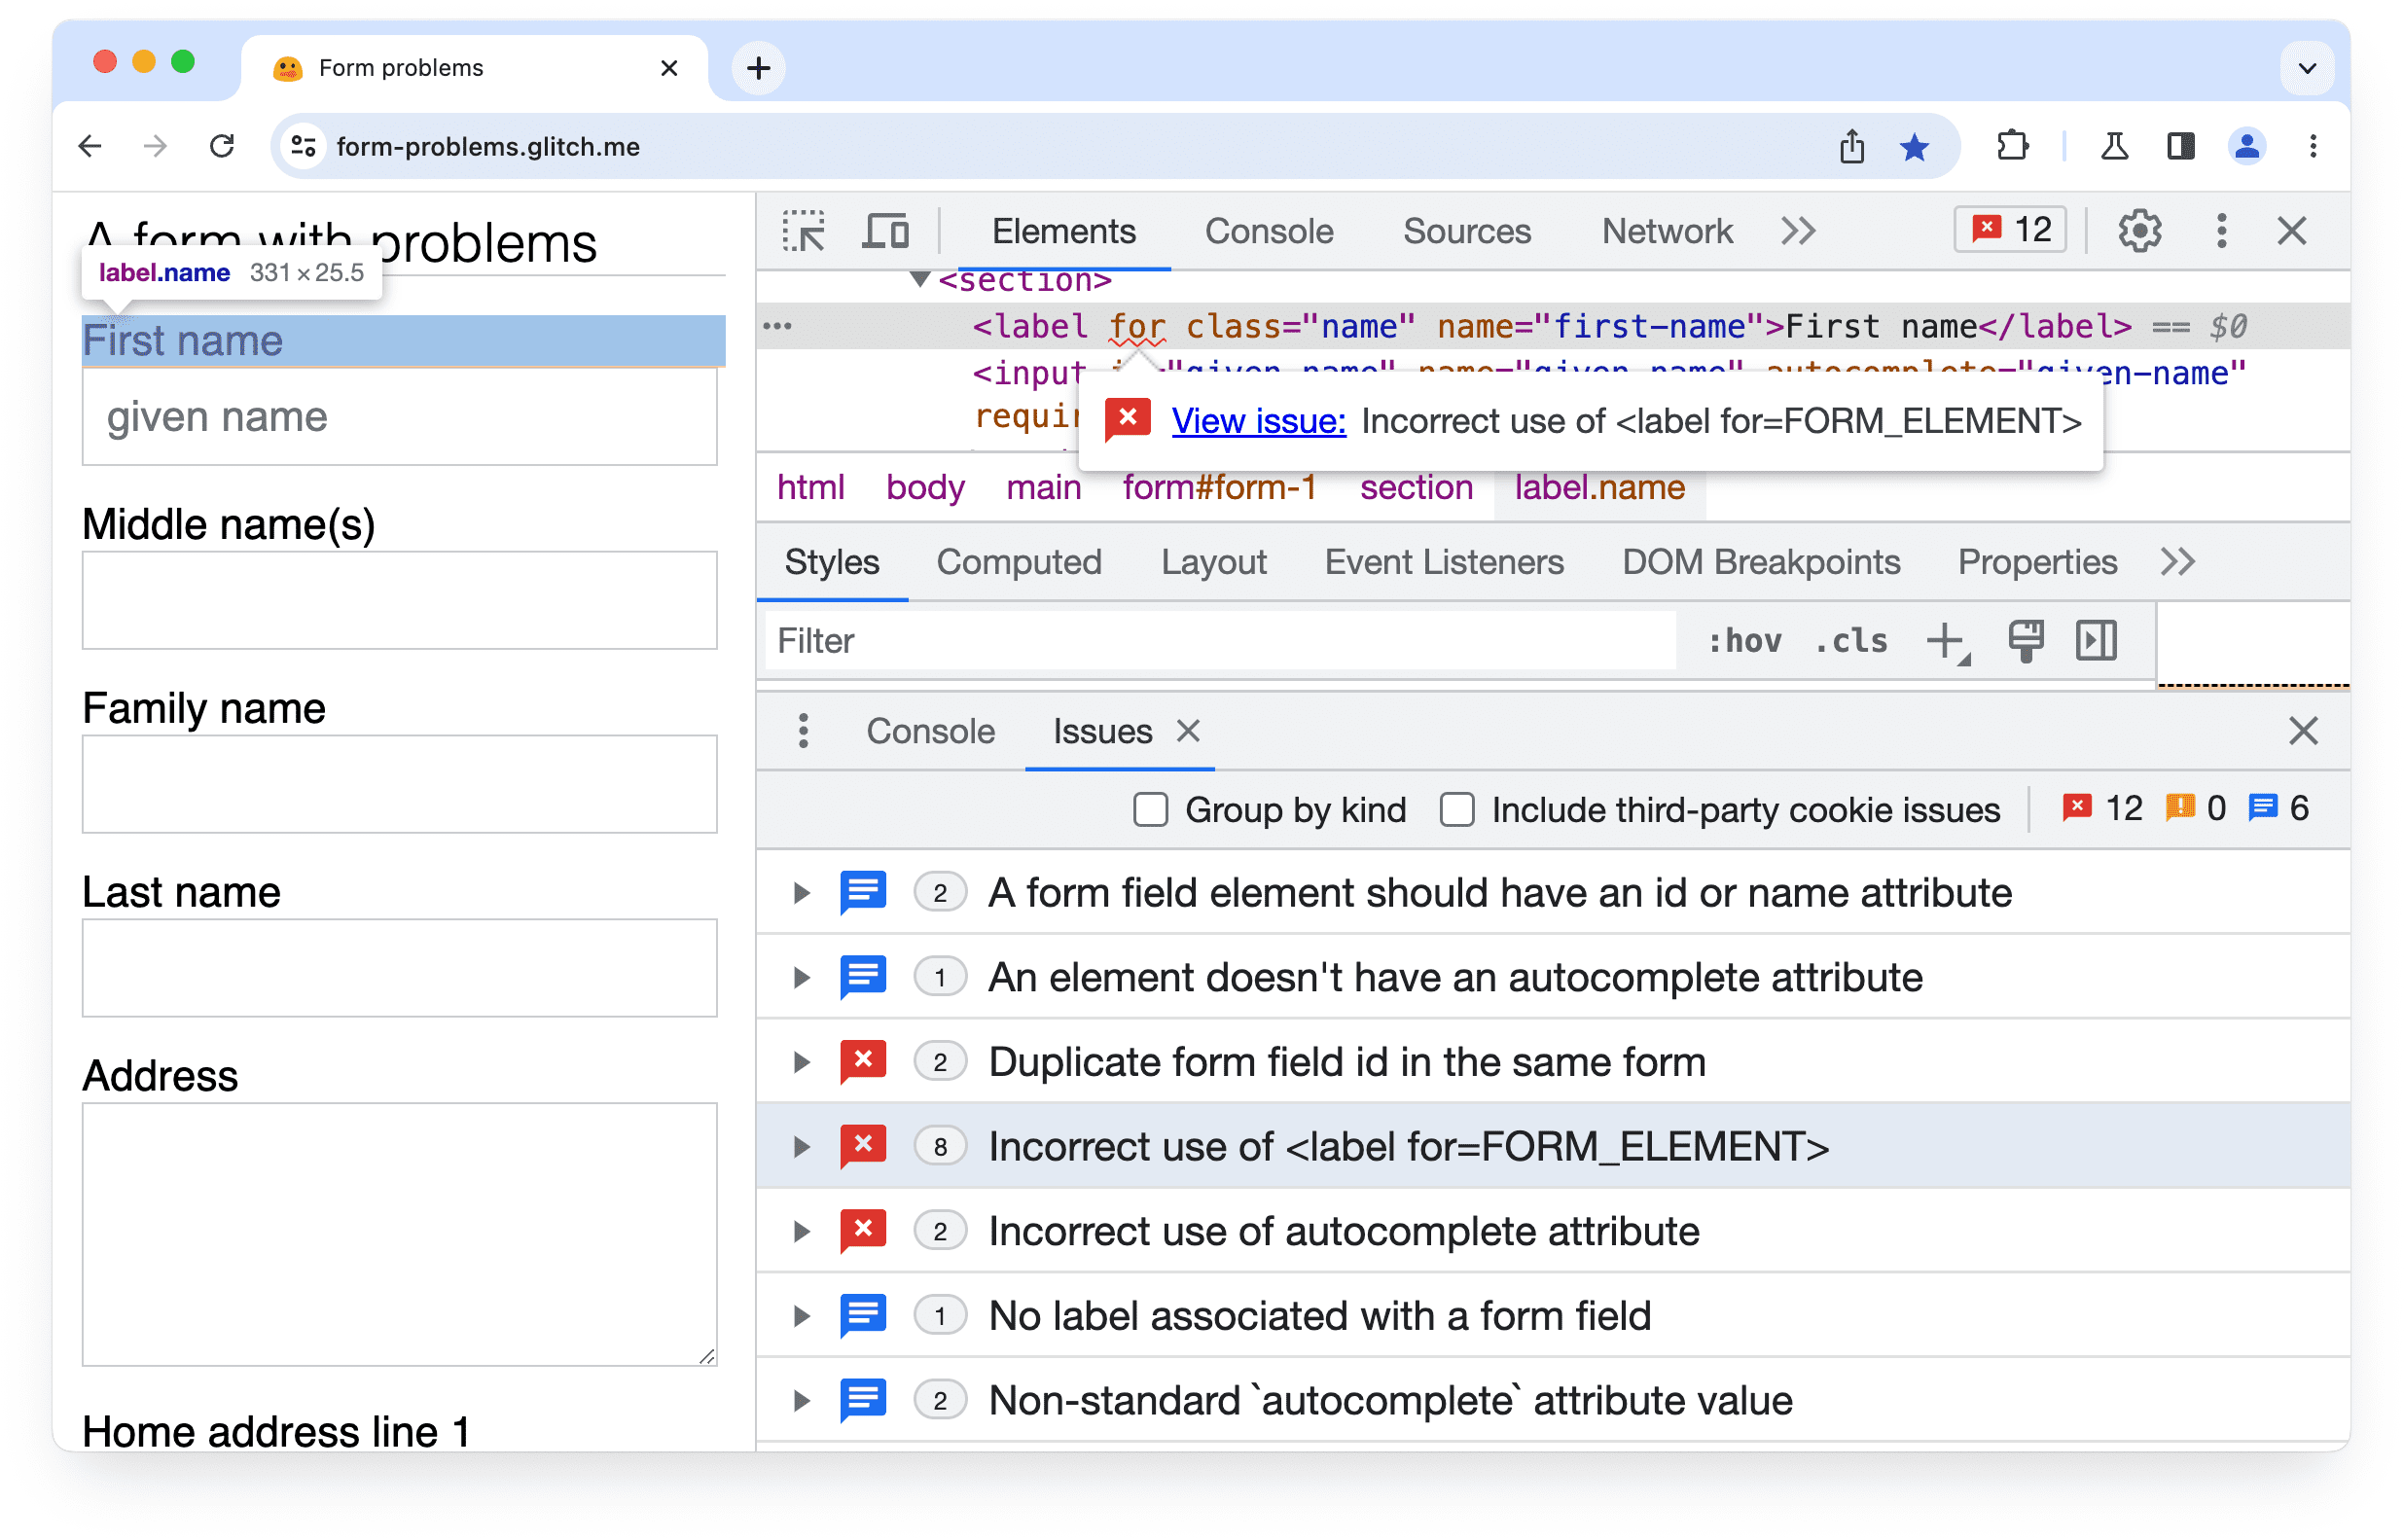Viewport: 2404px width, 1540px height.
Task: Click the more tools overflow >> icon
Action: coord(1796,232)
